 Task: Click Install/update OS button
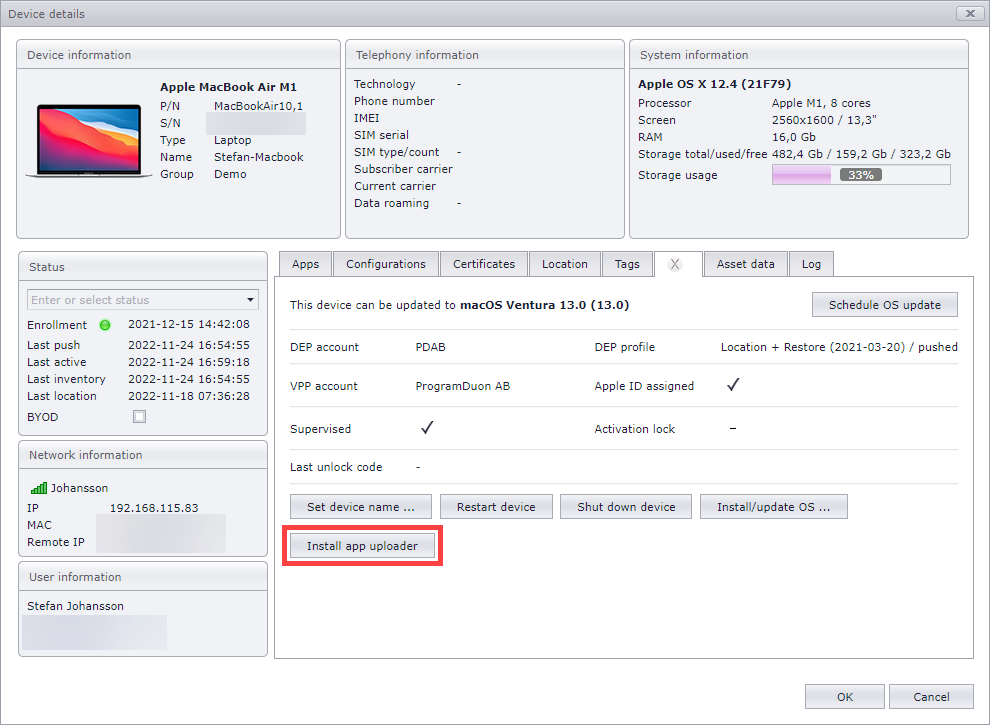[773, 506]
